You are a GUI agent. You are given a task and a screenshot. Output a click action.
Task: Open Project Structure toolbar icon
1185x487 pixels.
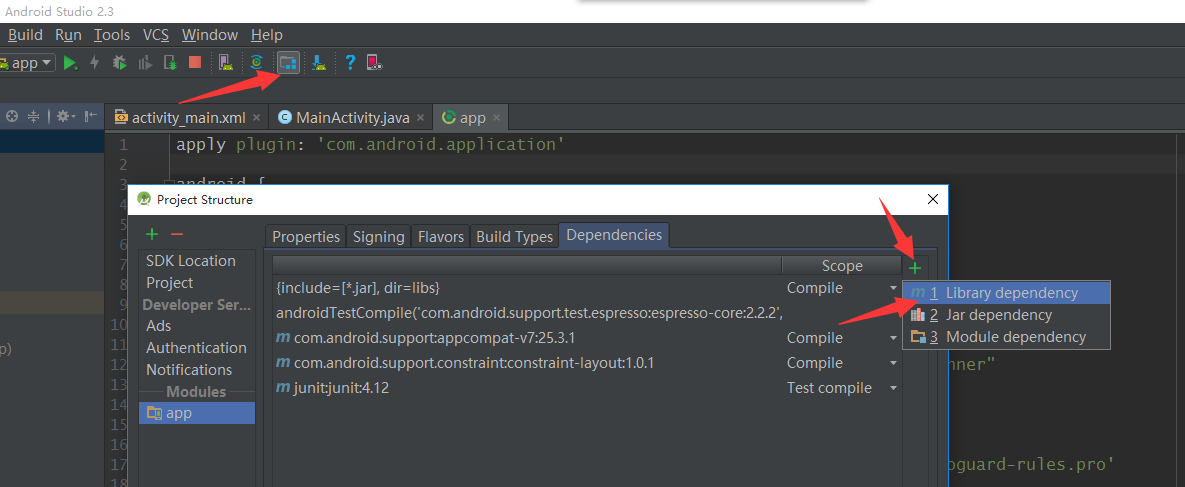coord(288,63)
